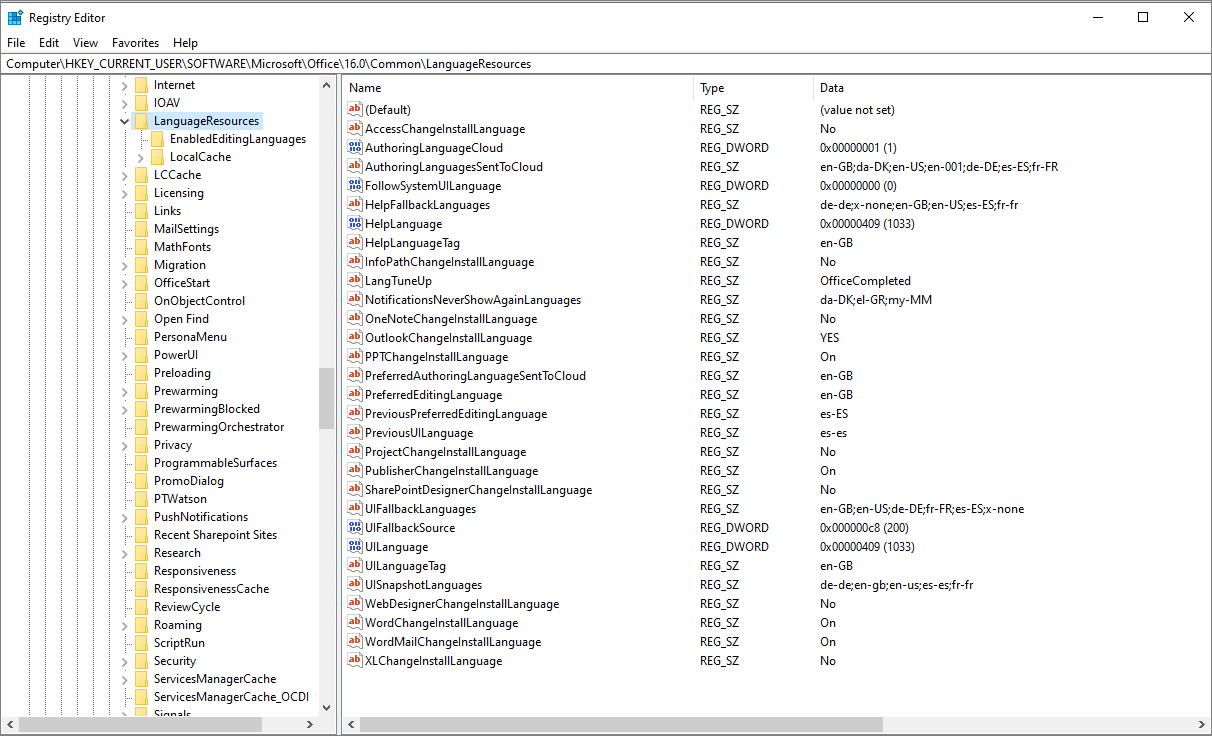This screenshot has width=1212, height=736.
Task: Click the folder icon of EnabledEditingLanguages
Action: pos(157,139)
